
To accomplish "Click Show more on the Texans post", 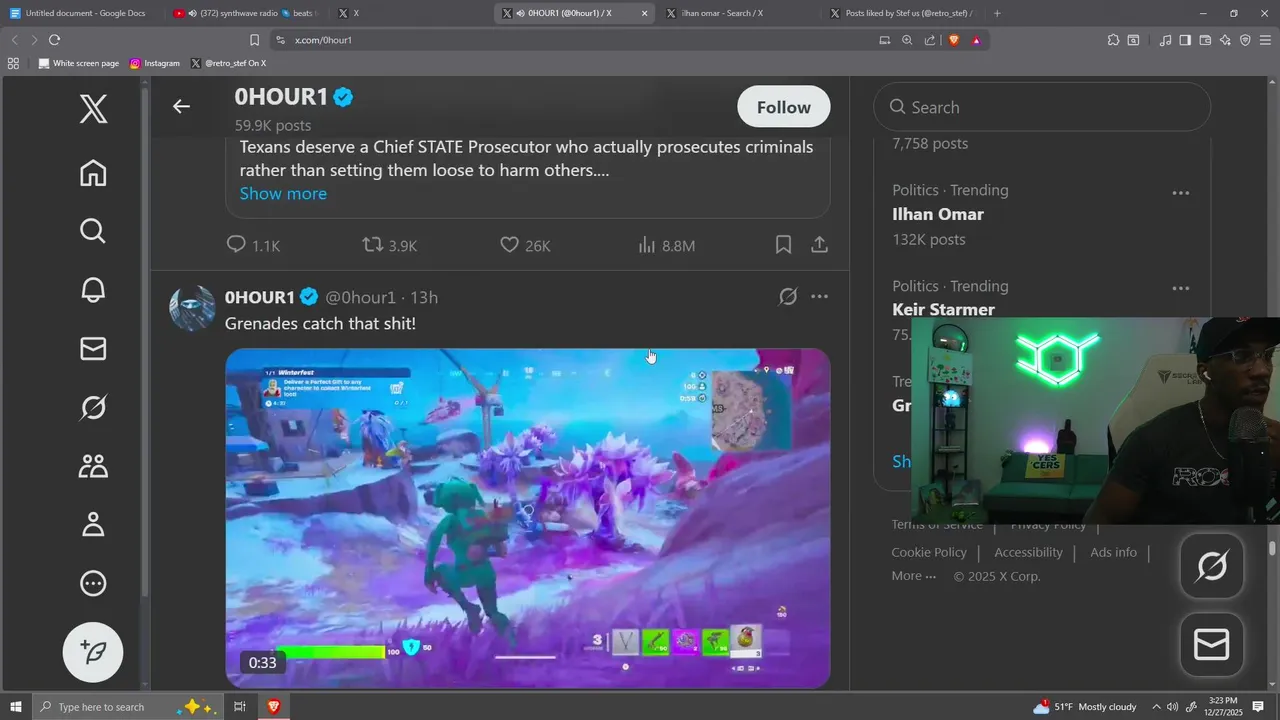I will [x=283, y=193].
